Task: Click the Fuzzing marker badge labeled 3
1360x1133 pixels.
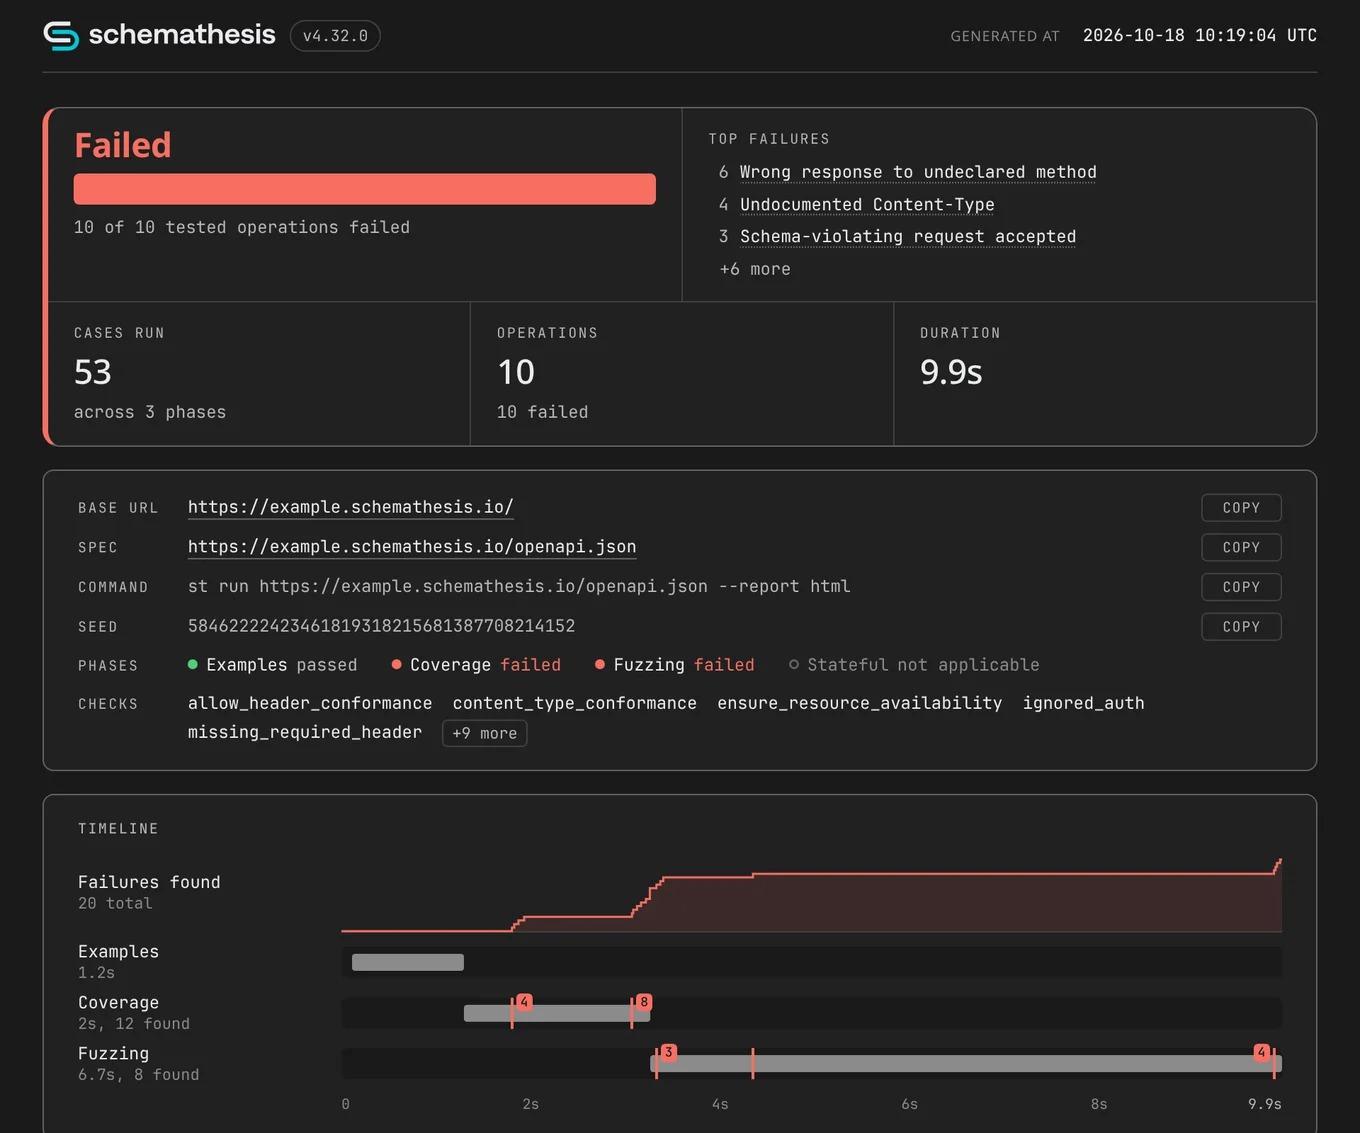Action: [x=669, y=1052]
